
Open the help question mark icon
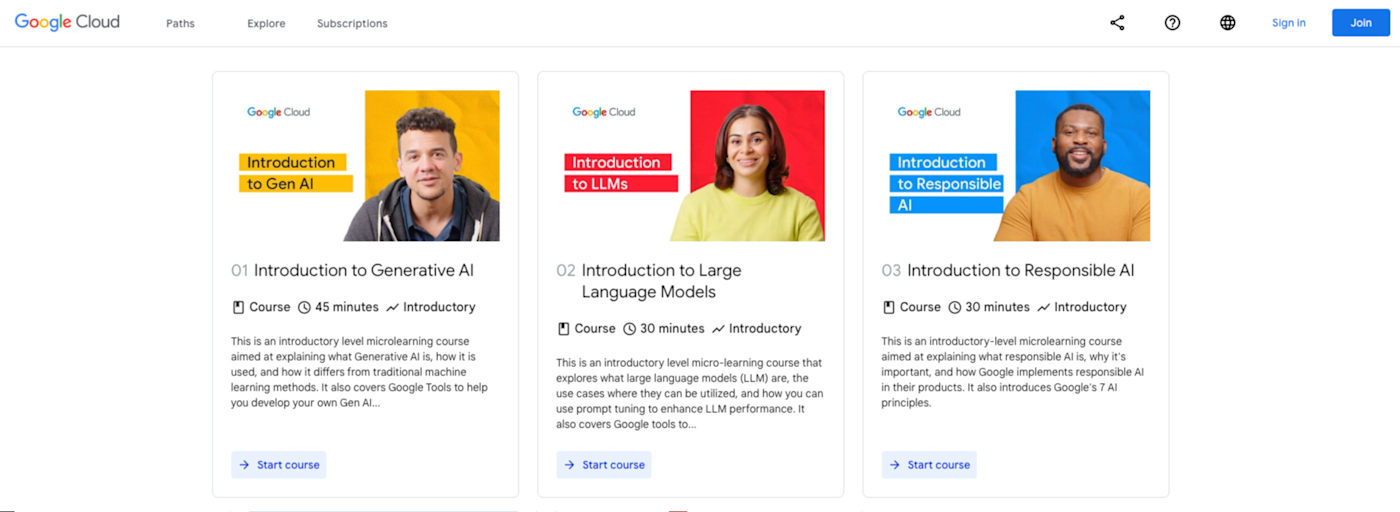(1172, 23)
